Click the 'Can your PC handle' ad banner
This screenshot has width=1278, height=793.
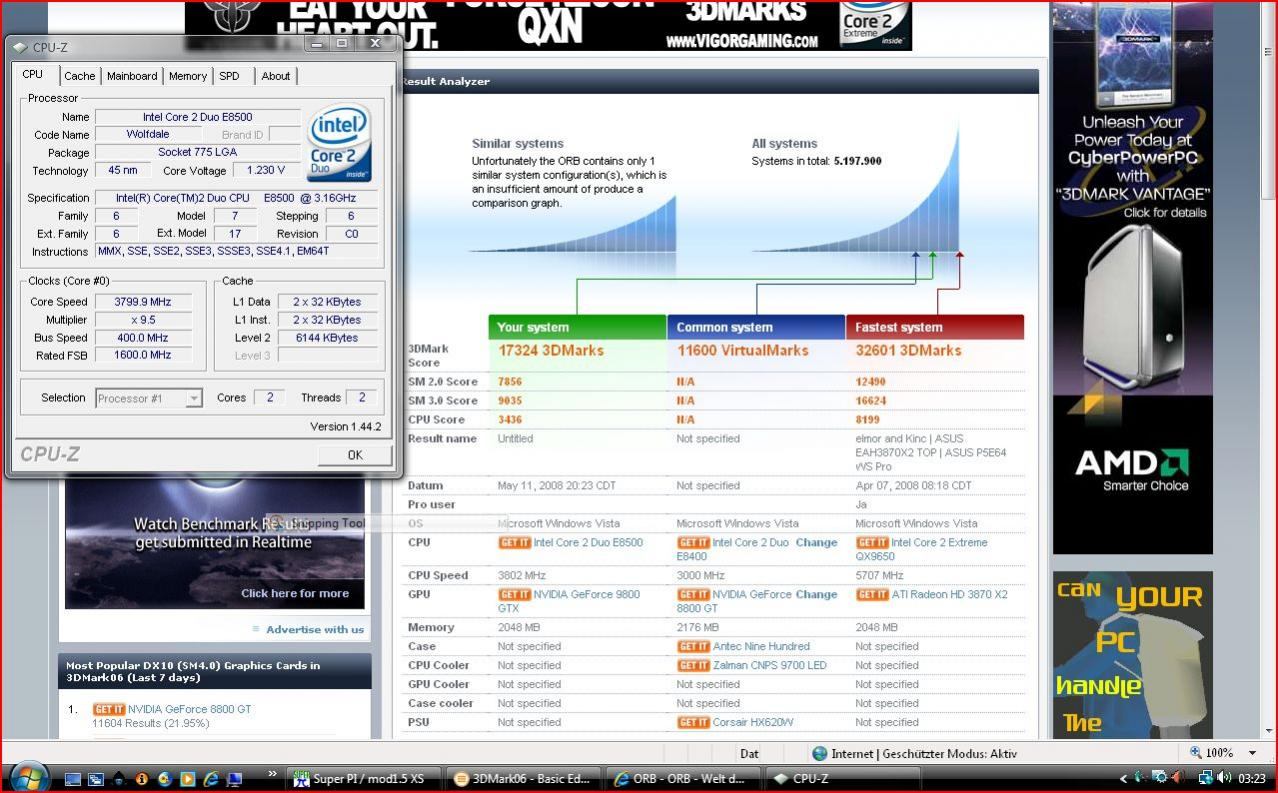pos(1132,654)
